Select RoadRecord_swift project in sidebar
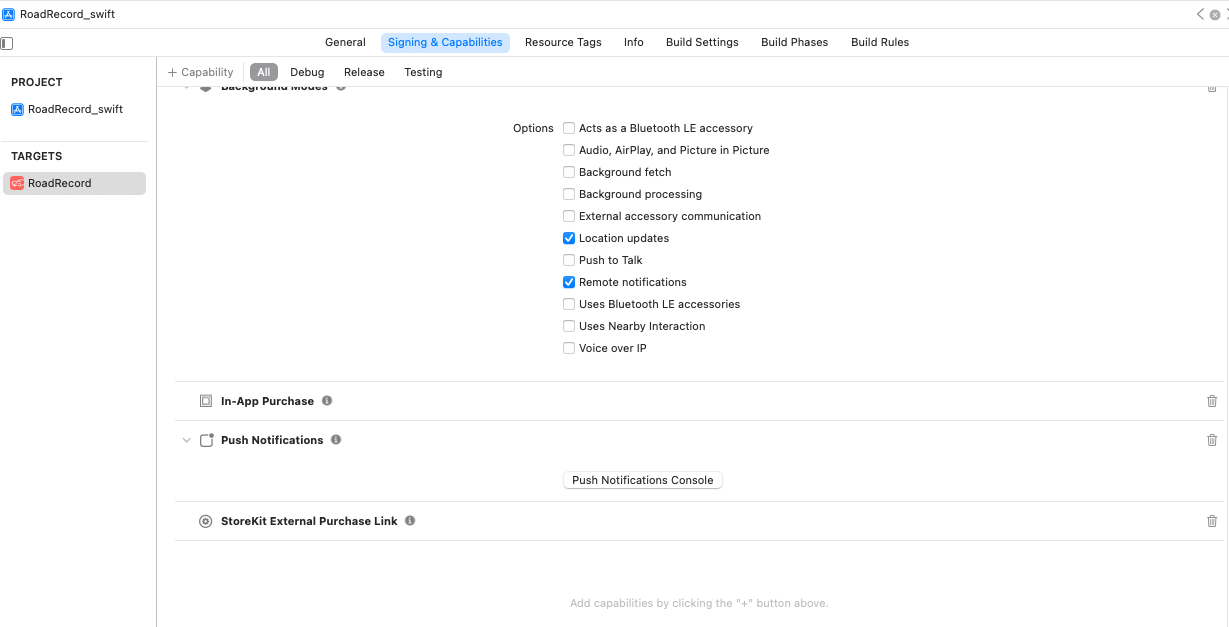Screen dimensions: 1229x627 click(x=75, y=109)
